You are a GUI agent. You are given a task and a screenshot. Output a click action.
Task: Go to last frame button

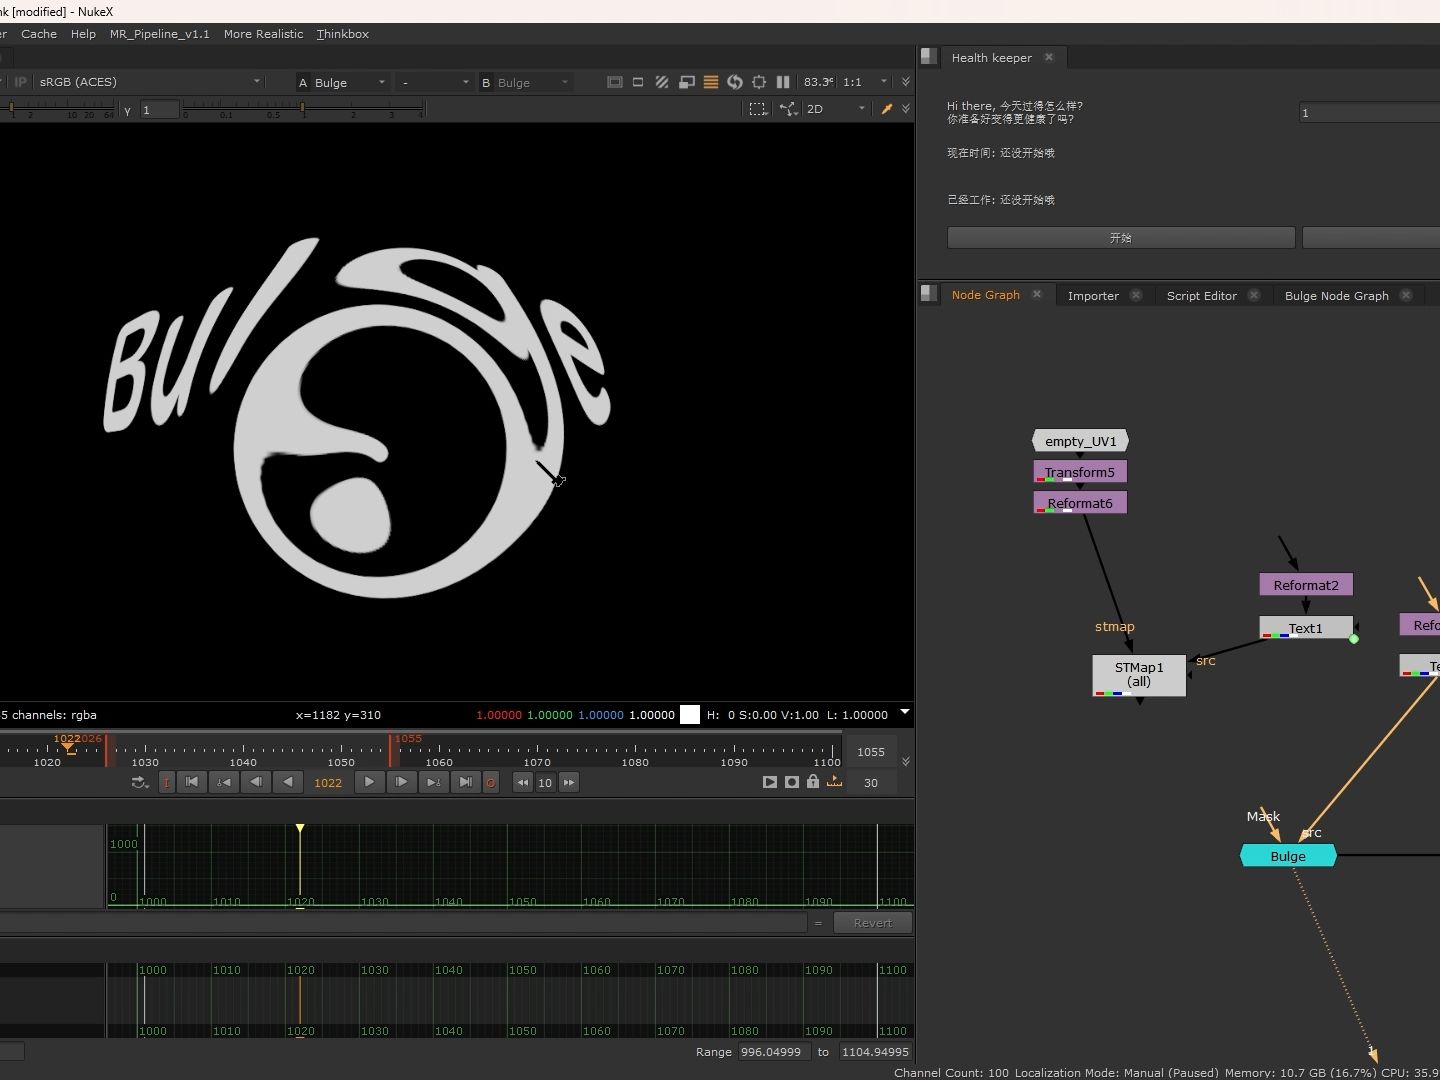[x=465, y=782]
